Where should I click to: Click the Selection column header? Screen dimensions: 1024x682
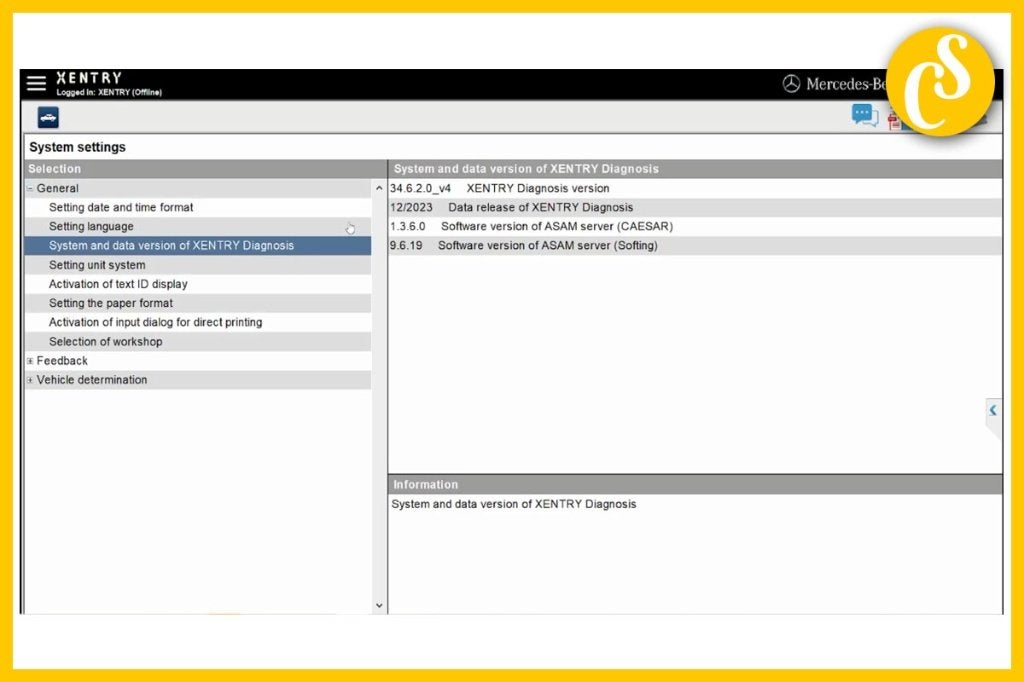coord(206,169)
